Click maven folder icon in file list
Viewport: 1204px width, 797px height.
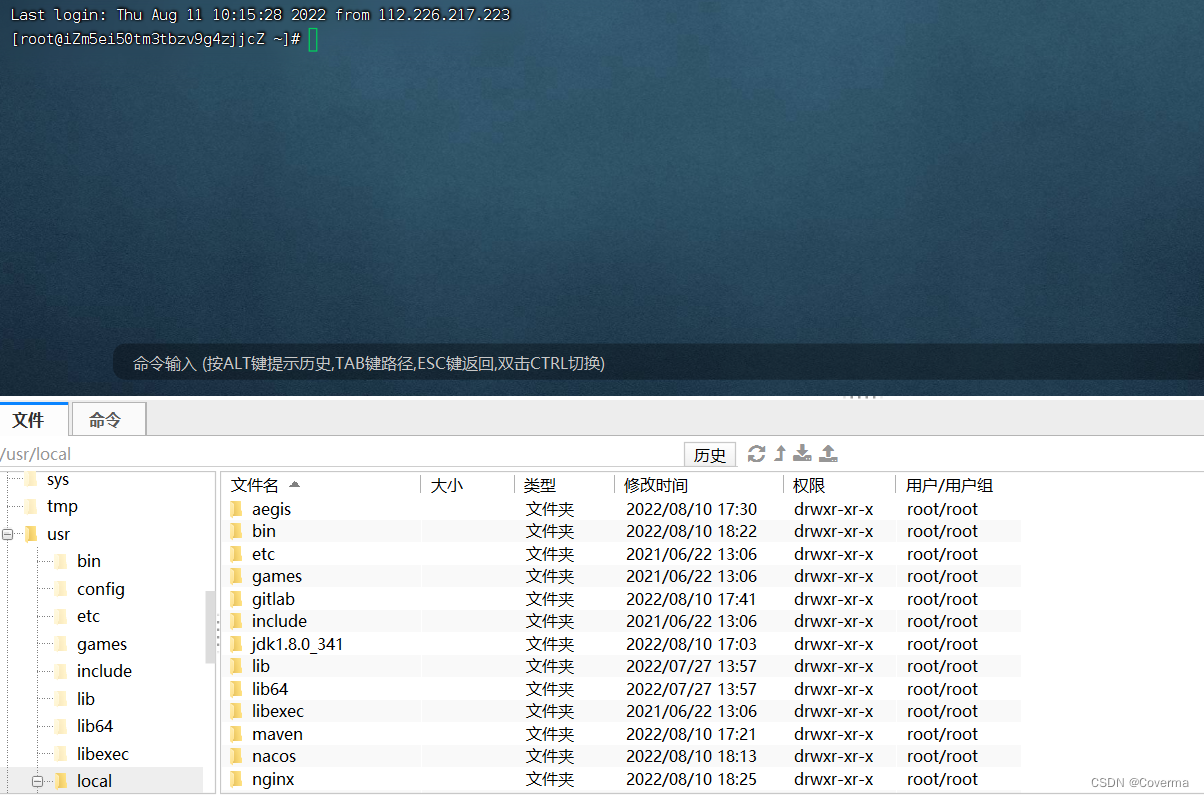(236, 734)
